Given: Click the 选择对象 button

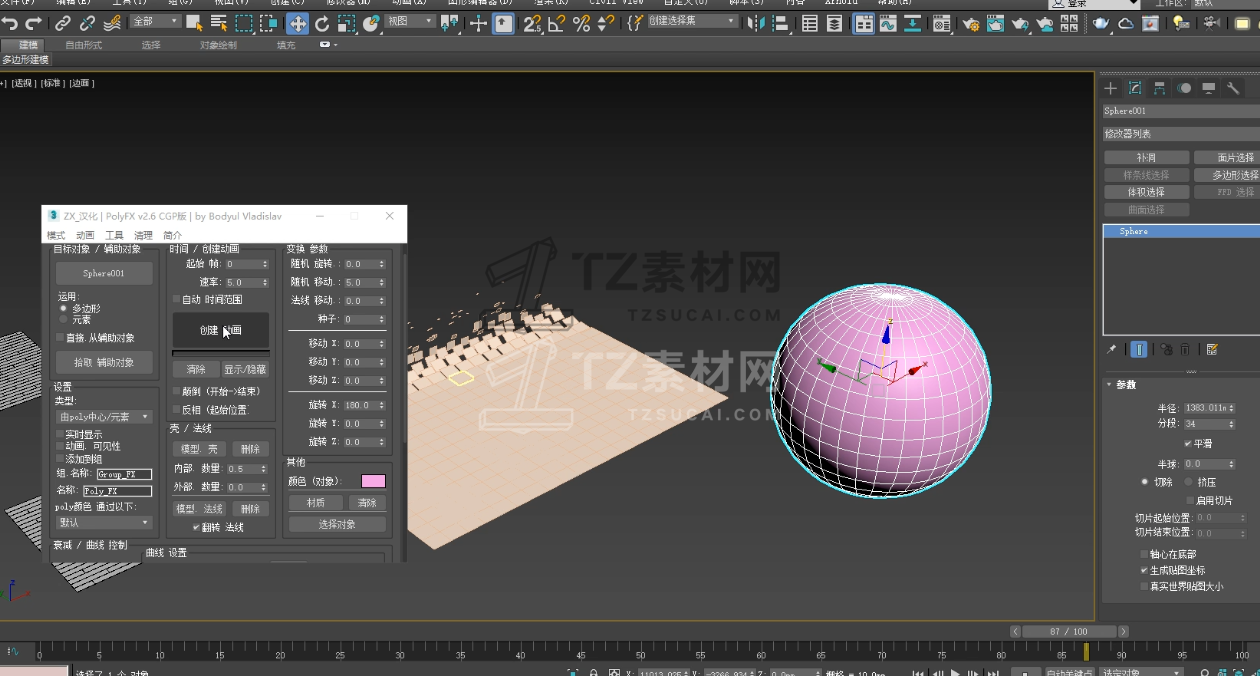Looking at the screenshot, I should pos(336,524).
